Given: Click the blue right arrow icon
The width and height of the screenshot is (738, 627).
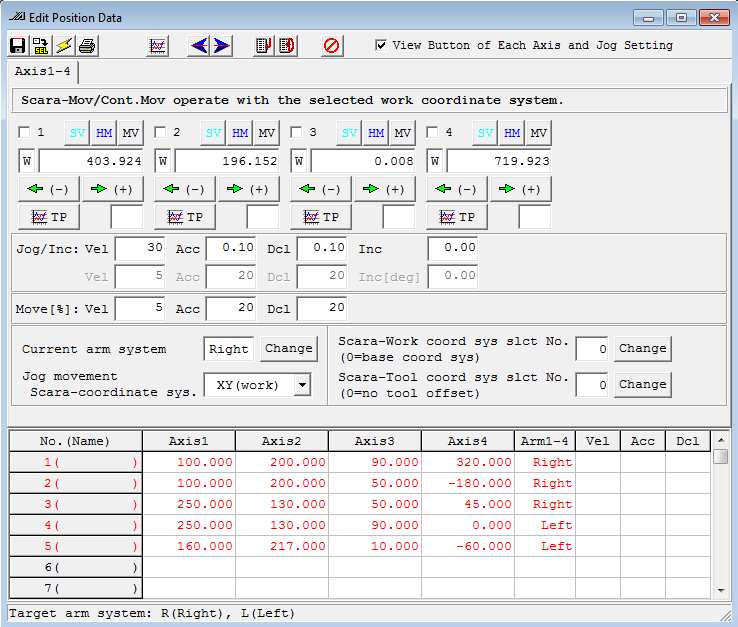Looking at the screenshot, I should 221,46.
